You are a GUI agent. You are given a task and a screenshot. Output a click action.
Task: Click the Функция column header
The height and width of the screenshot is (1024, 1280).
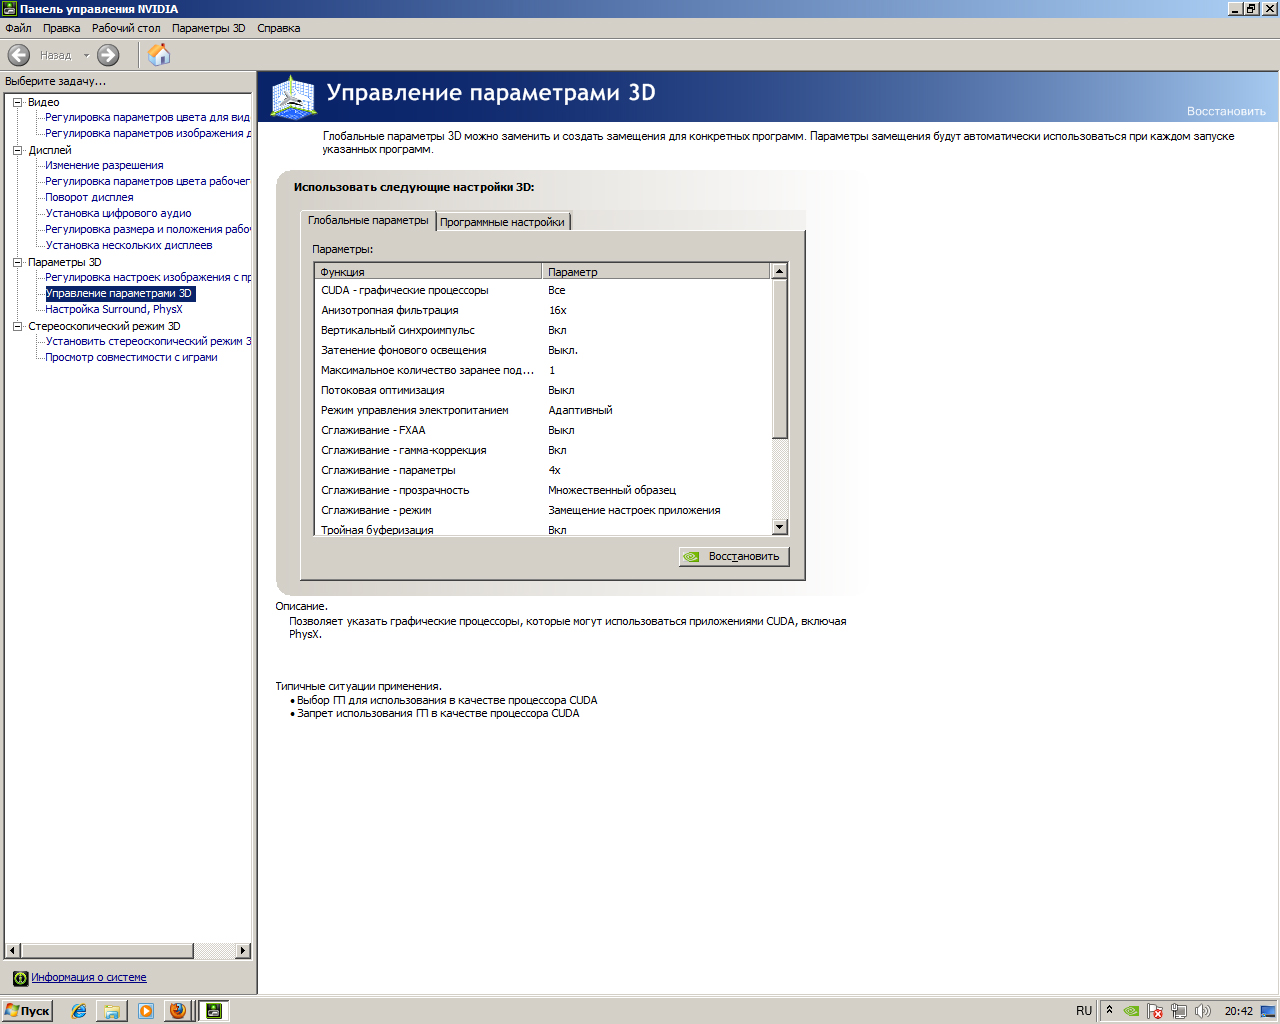tap(428, 271)
